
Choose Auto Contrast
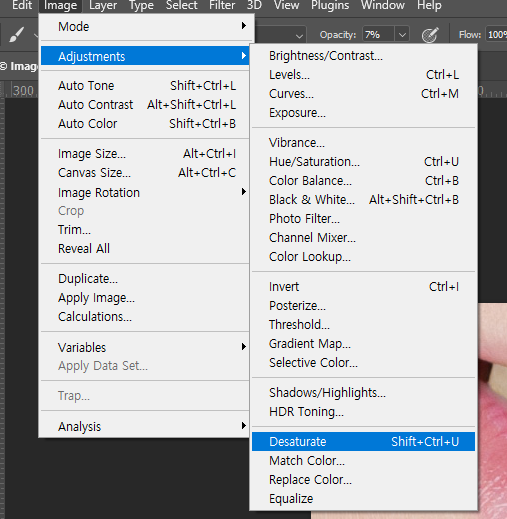pyautogui.click(x=145, y=105)
